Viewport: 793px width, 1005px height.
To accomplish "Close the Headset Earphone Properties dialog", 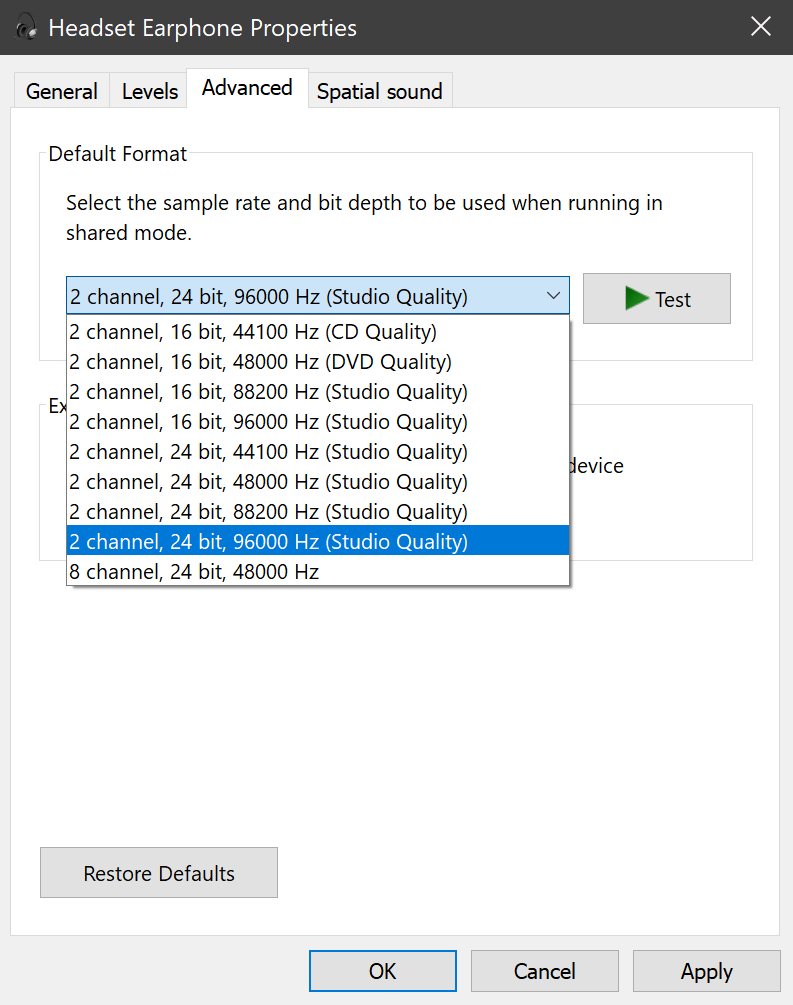I will (760, 27).
